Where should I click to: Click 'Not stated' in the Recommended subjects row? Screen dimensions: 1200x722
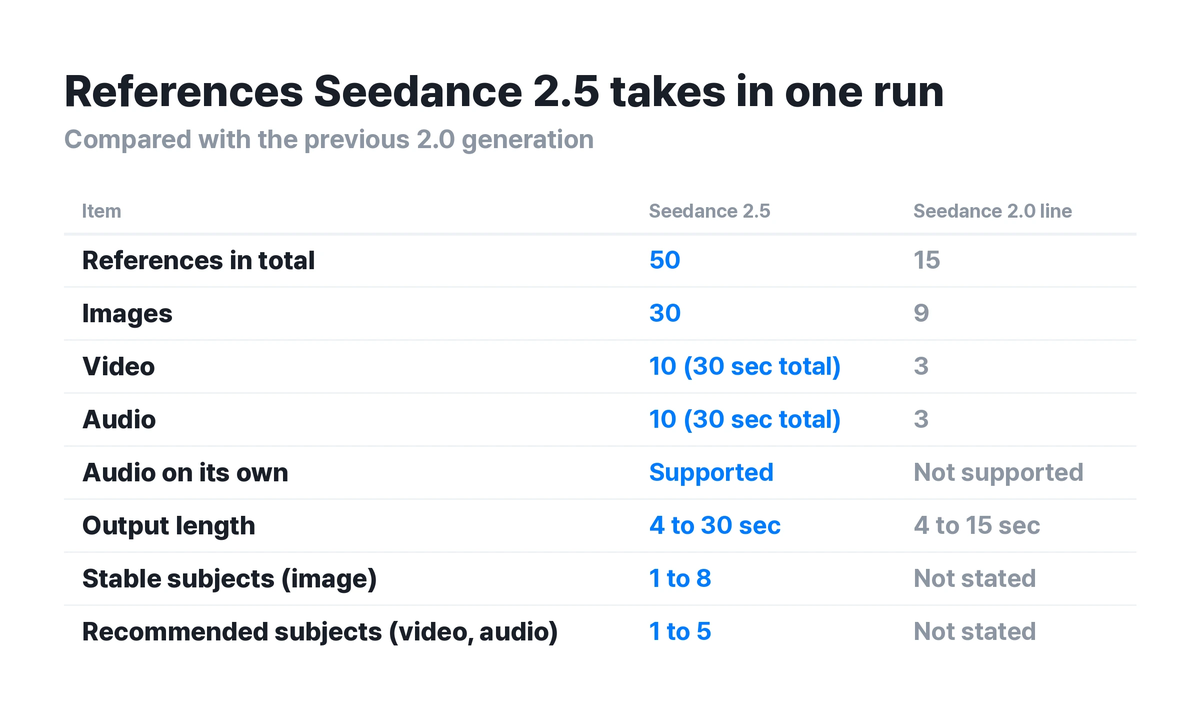[974, 632]
